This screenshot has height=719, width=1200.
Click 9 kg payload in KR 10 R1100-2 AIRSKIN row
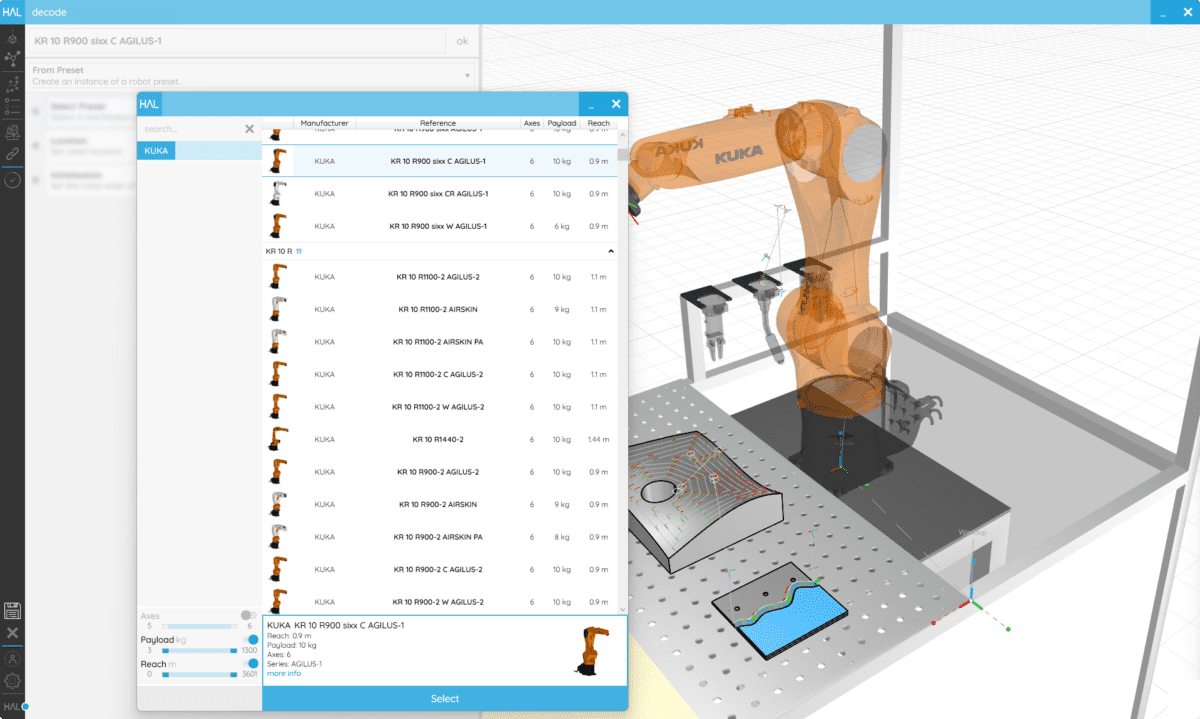pos(562,310)
